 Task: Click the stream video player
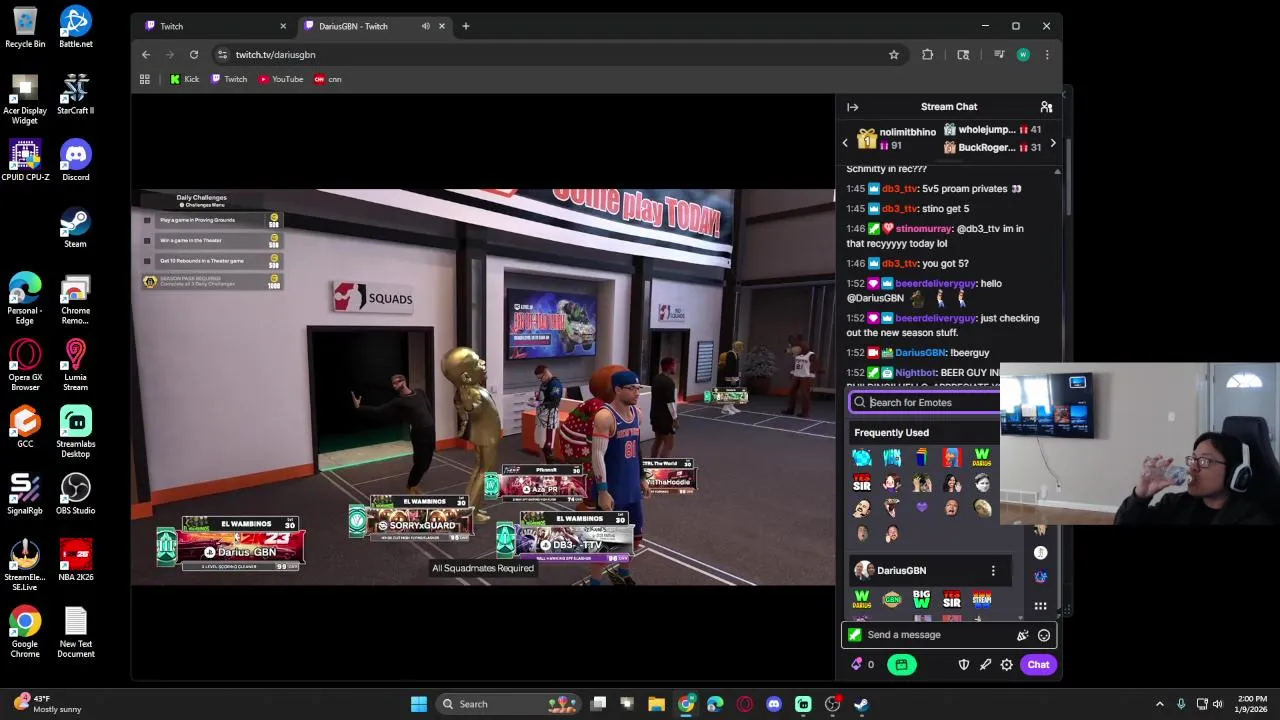coord(483,387)
